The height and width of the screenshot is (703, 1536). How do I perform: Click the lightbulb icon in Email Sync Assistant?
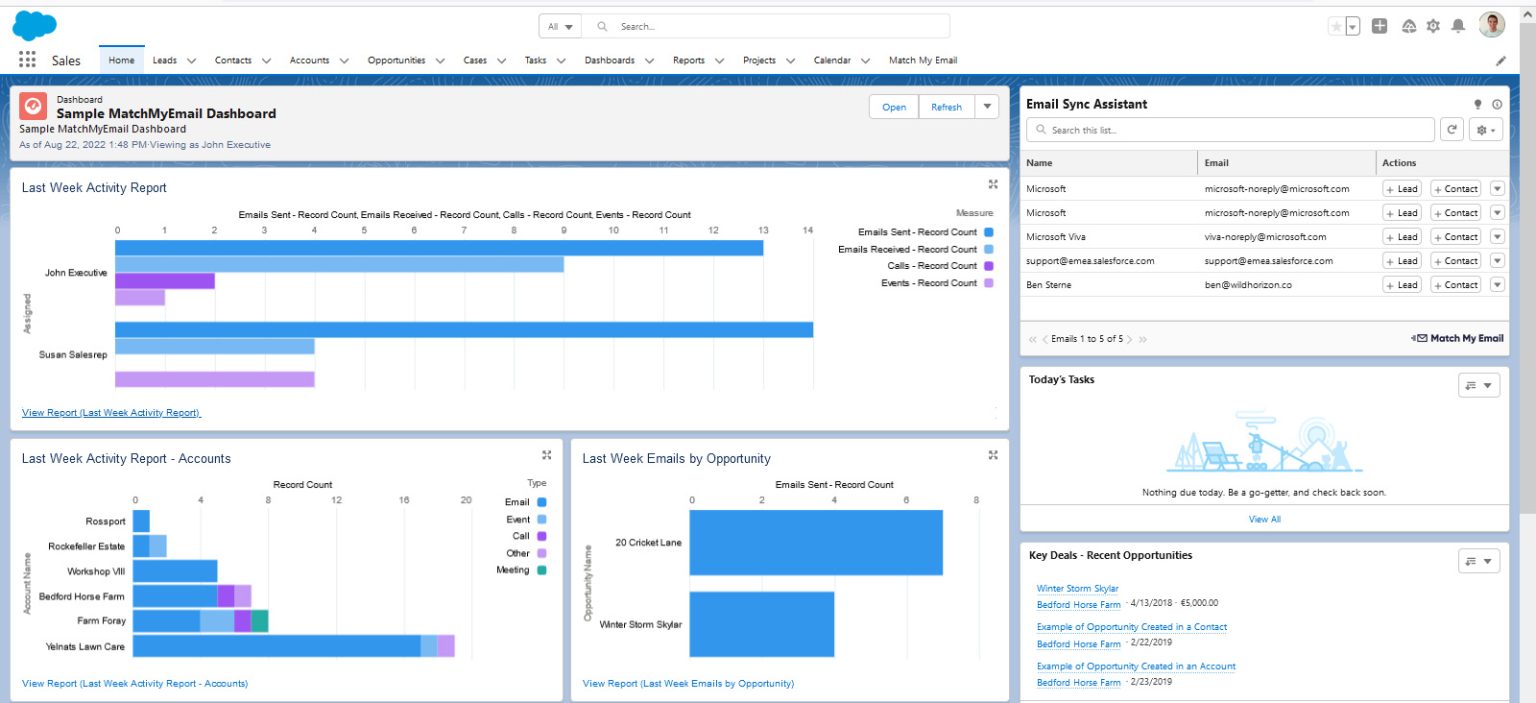point(1477,103)
